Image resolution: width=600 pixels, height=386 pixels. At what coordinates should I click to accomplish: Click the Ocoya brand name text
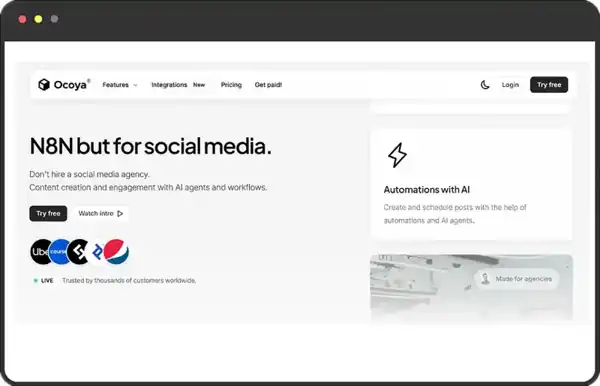click(70, 85)
